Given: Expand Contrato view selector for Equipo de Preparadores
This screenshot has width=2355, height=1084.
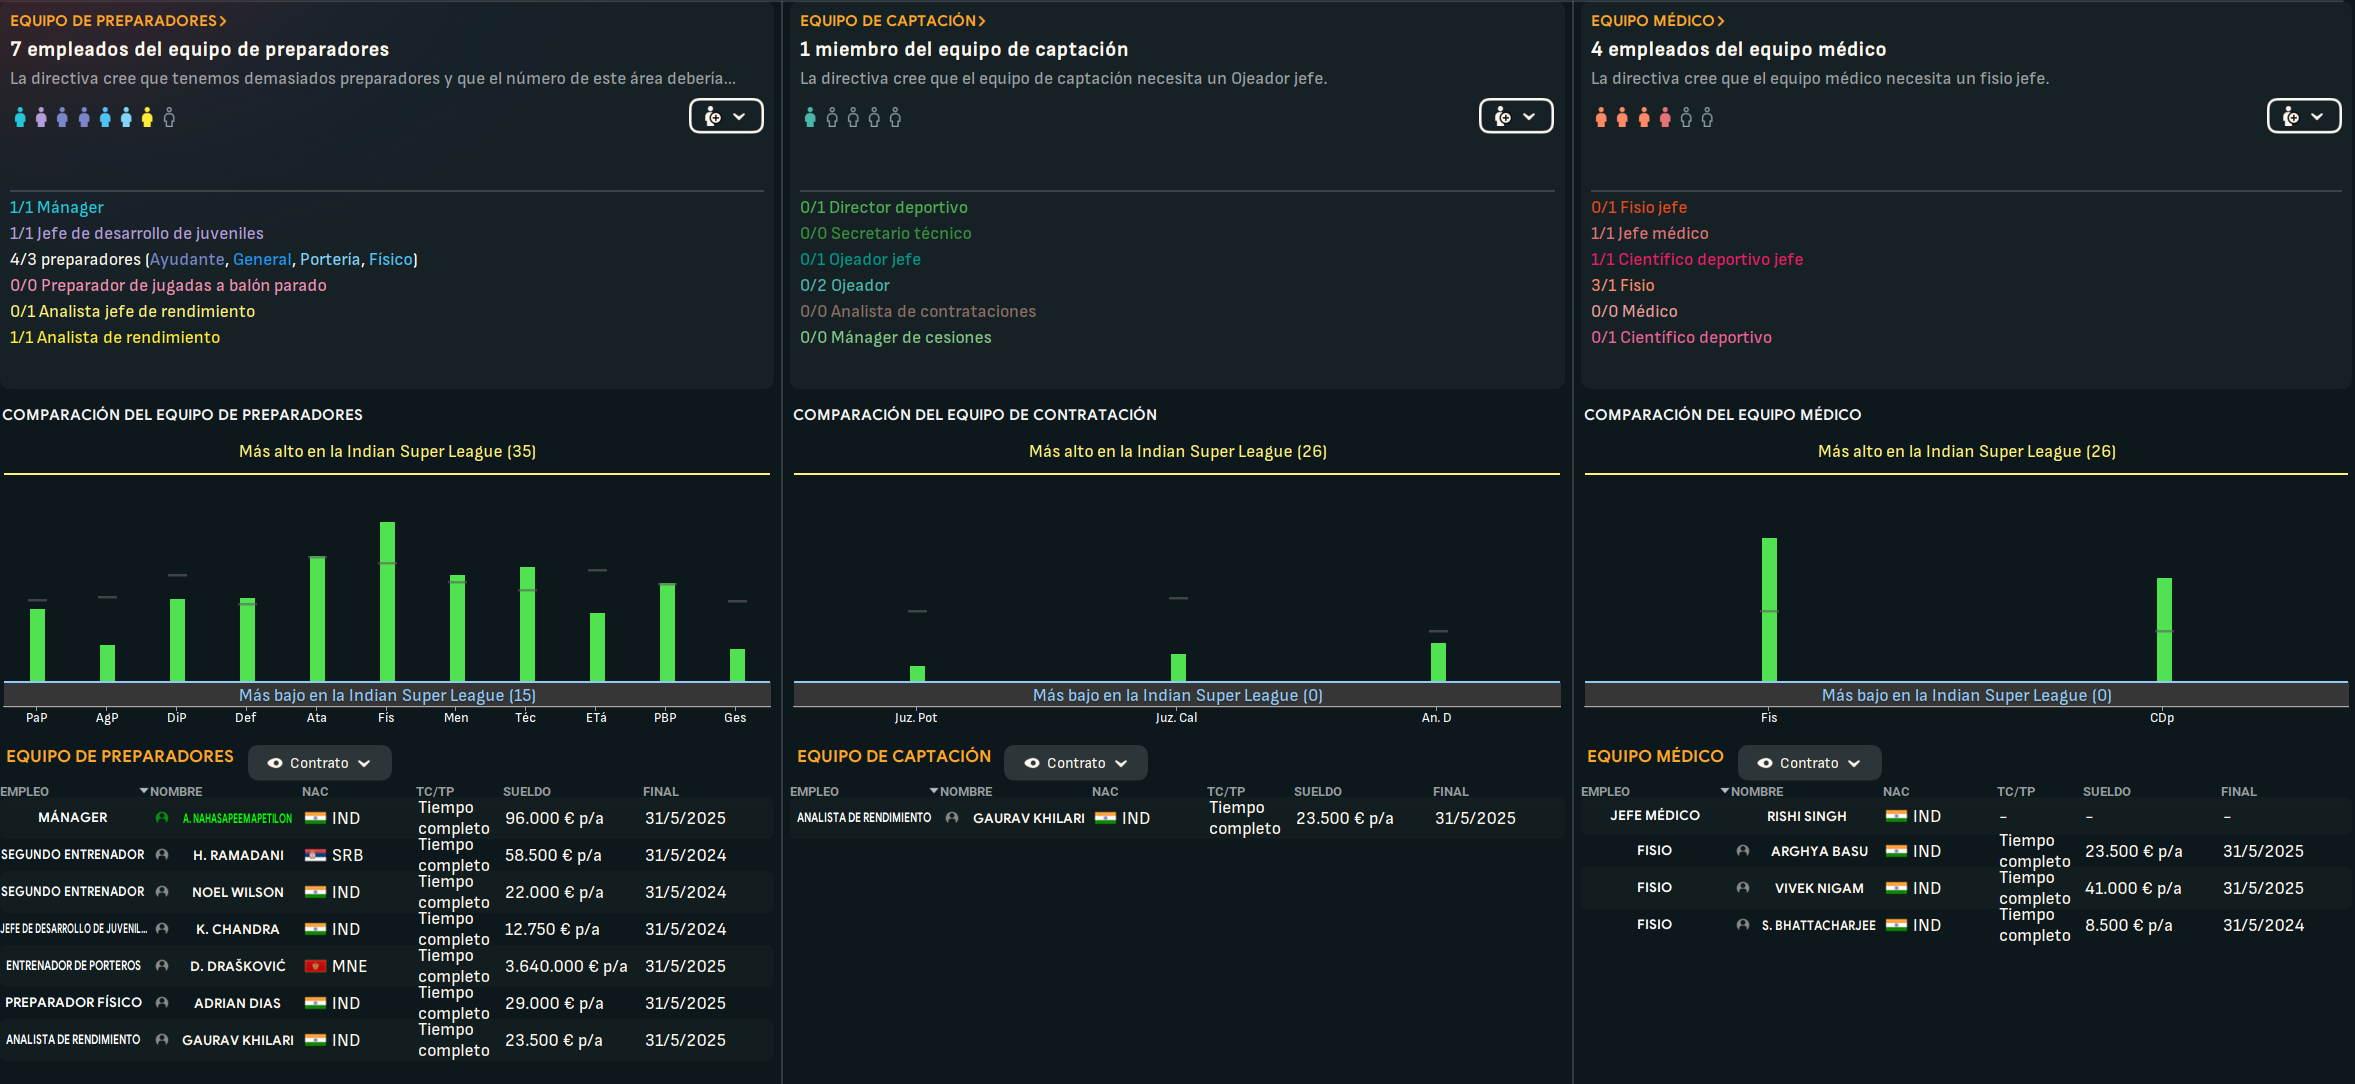Looking at the screenshot, I should point(320,763).
